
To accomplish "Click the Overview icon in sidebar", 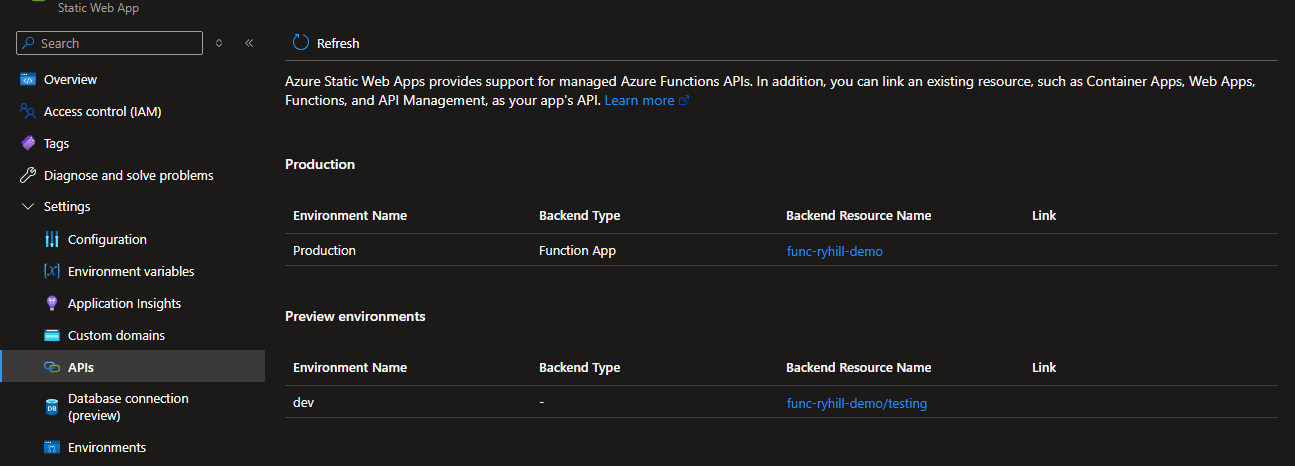I will pyautogui.click(x=28, y=80).
